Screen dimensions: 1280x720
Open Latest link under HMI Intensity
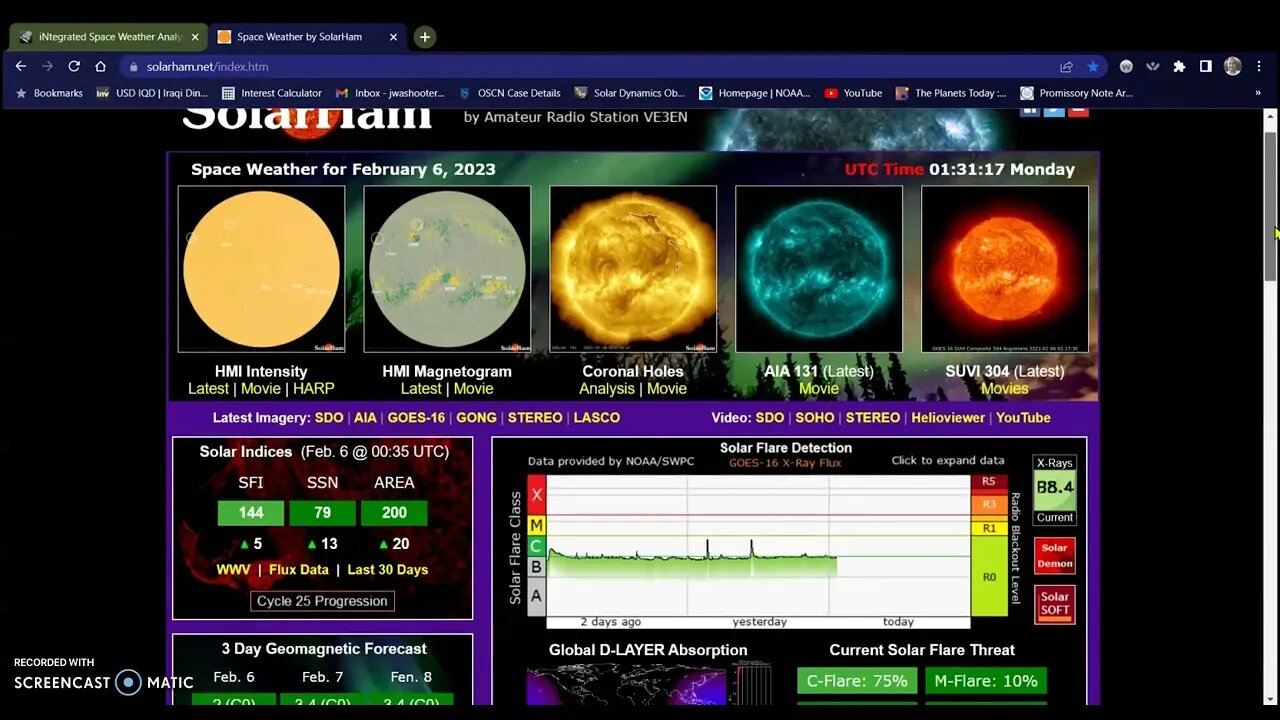pyautogui.click(x=208, y=389)
